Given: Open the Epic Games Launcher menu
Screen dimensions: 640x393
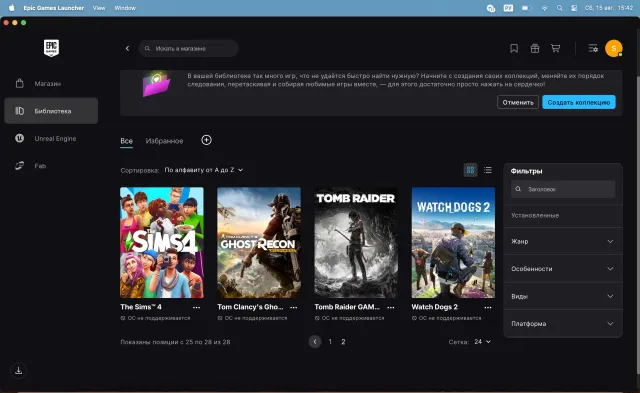Looking at the screenshot, I should coord(53,8).
